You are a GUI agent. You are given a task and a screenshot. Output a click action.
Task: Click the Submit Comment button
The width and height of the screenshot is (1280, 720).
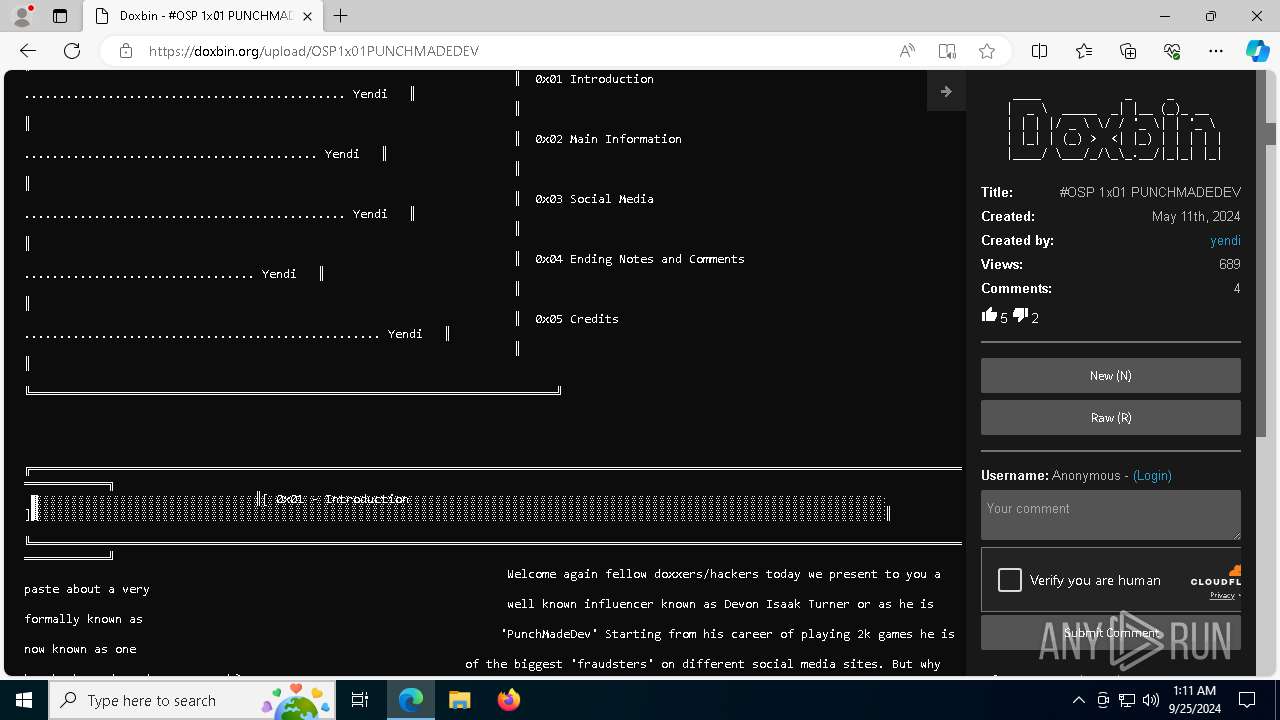click(1111, 633)
